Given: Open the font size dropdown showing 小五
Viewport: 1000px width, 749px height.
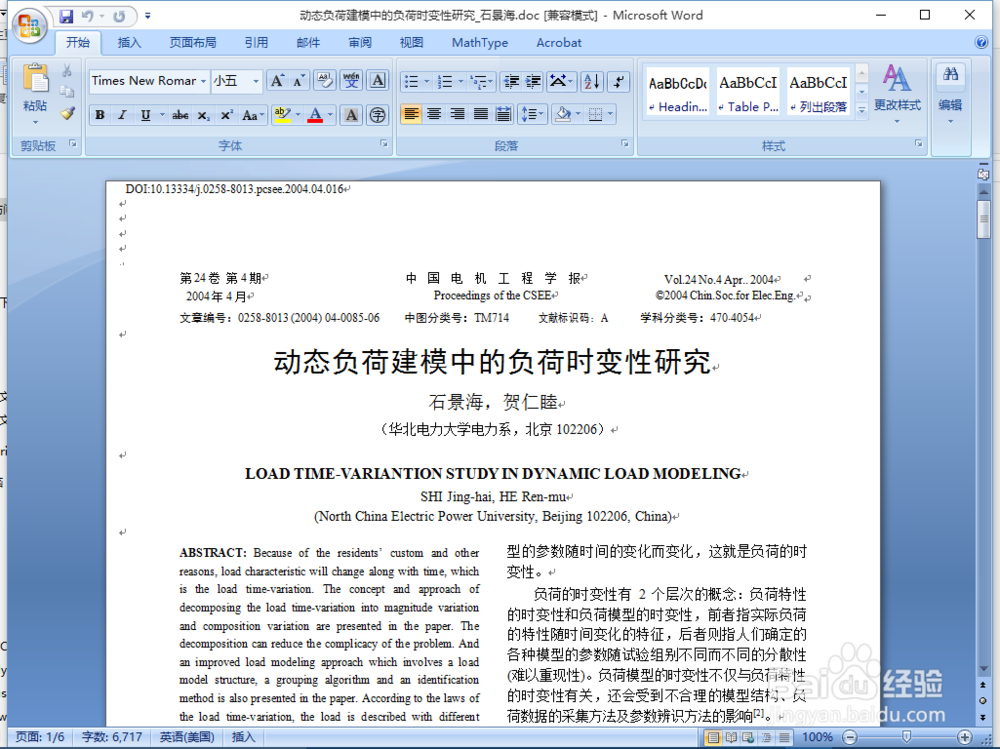Looking at the screenshot, I should 256,81.
